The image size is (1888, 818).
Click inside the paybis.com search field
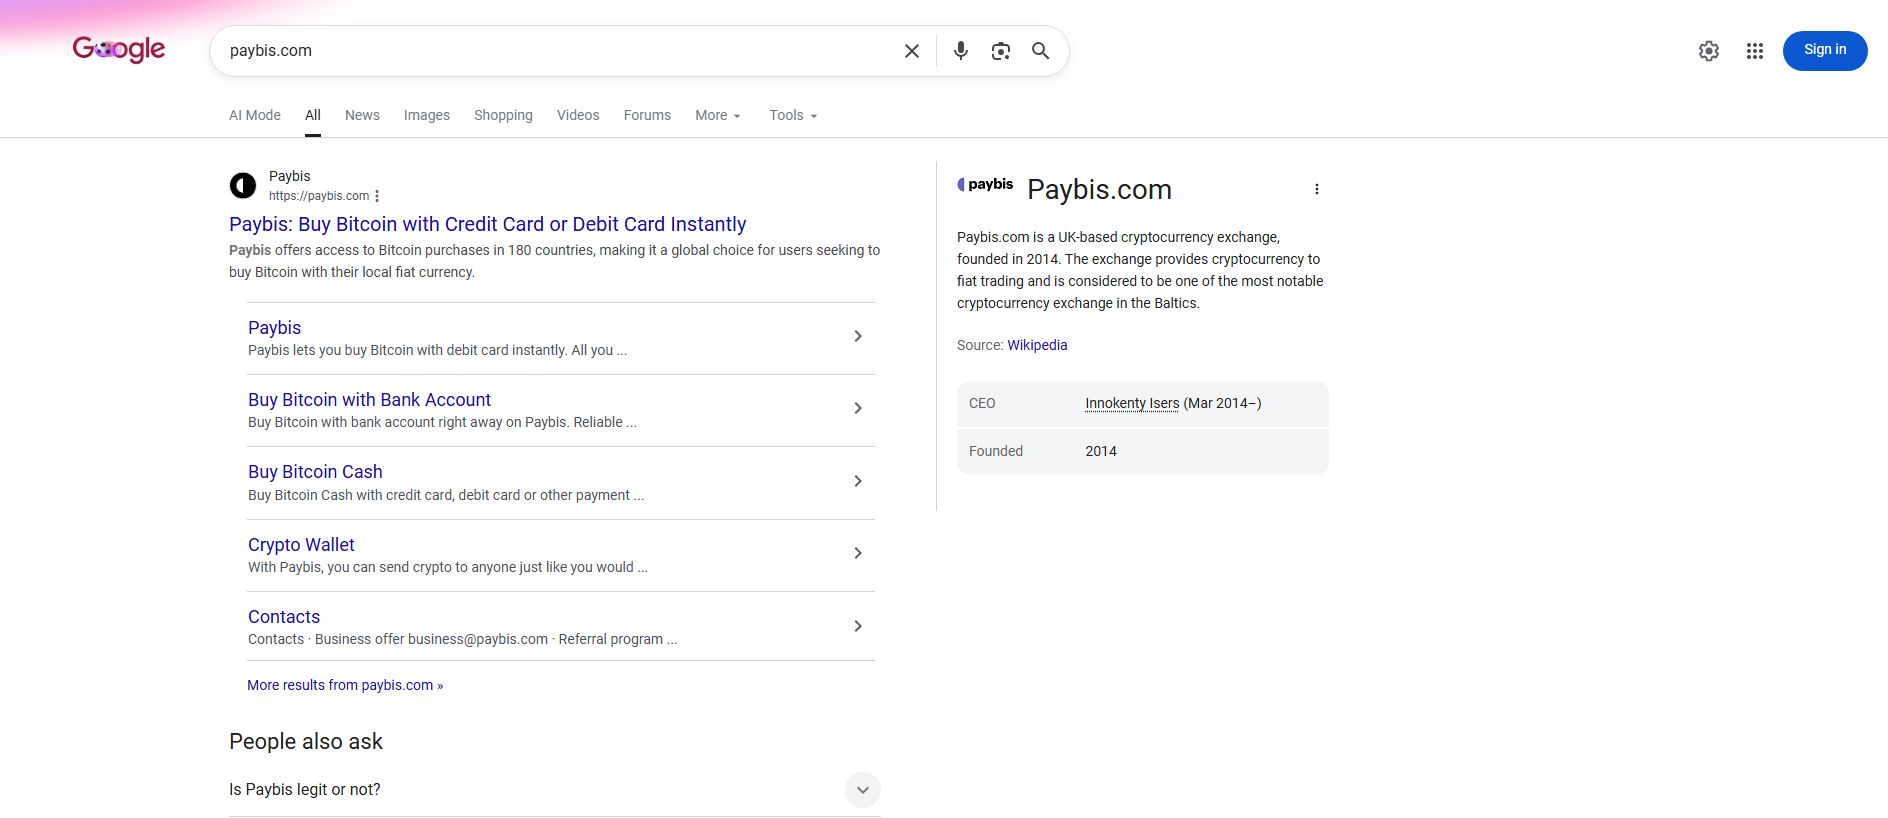click(560, 51)
